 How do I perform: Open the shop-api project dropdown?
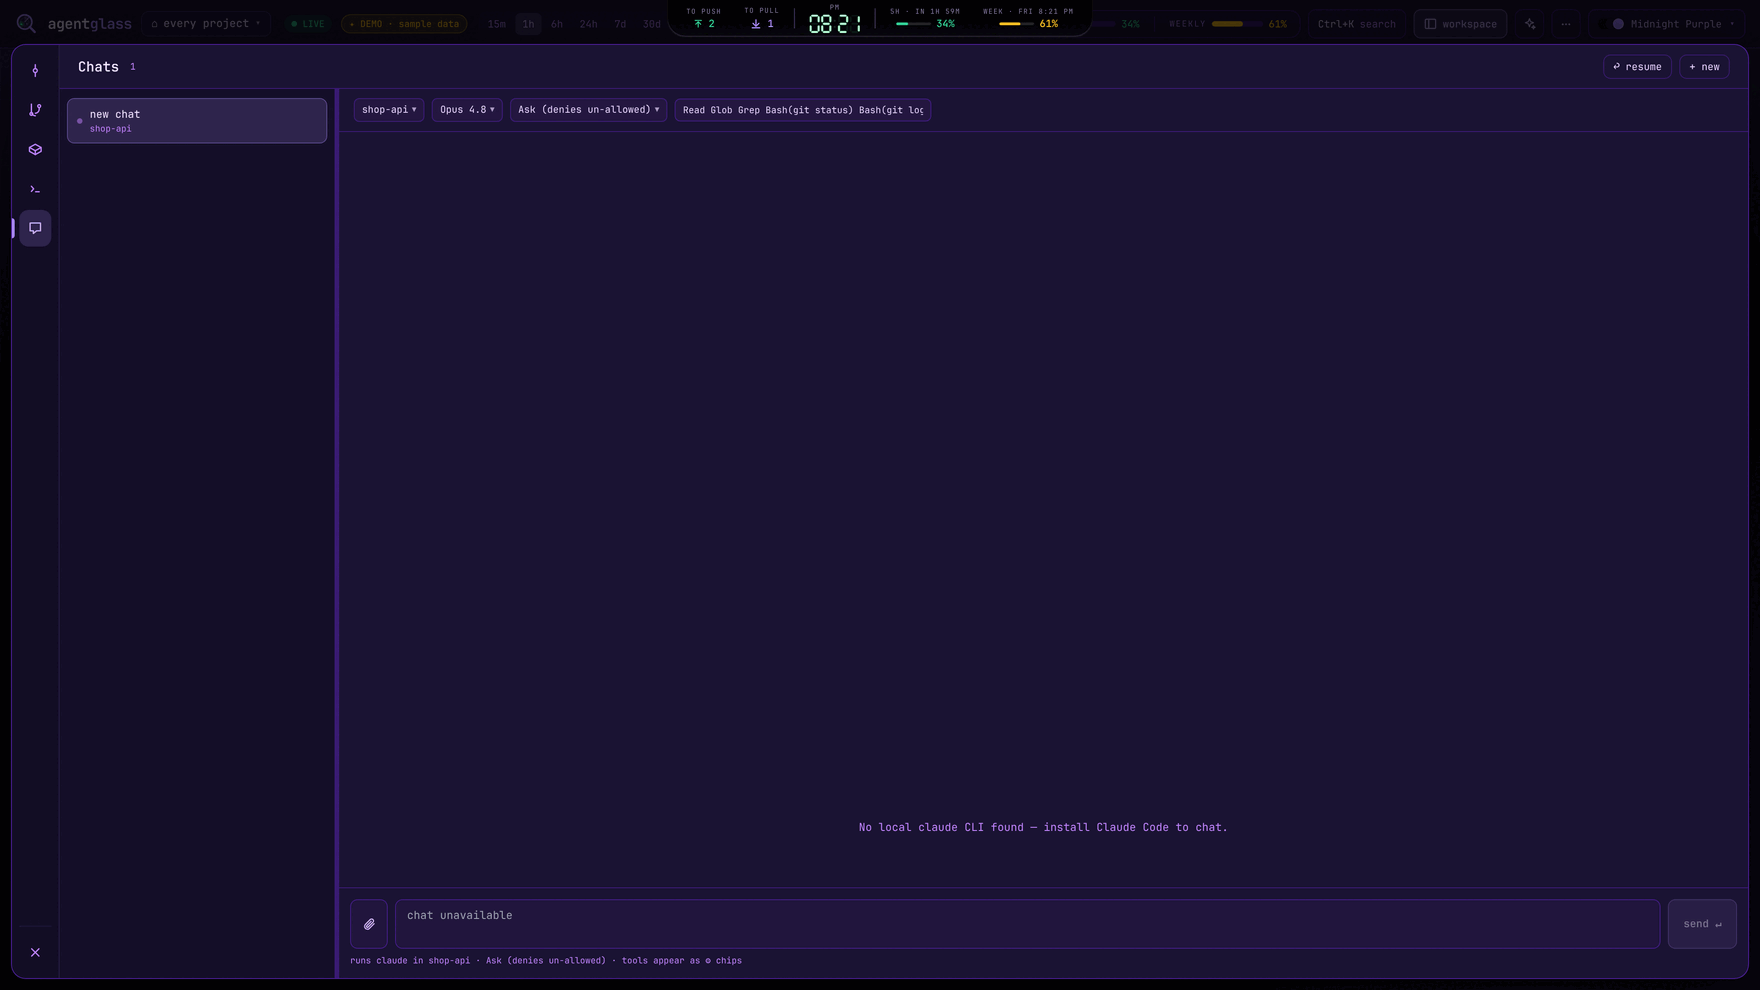(x=389, y=110)
